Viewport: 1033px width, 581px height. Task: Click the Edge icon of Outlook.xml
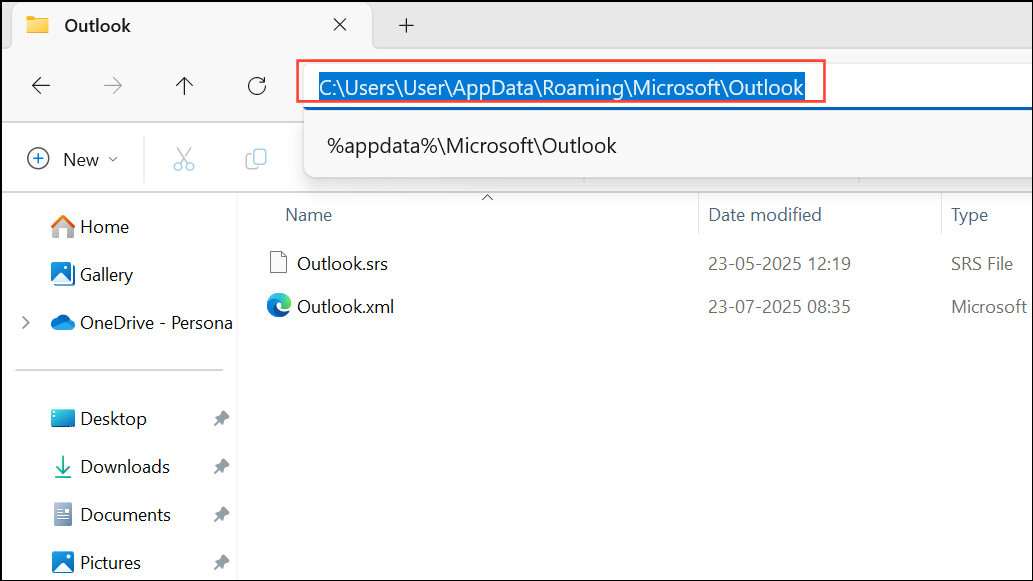(279, 306)
